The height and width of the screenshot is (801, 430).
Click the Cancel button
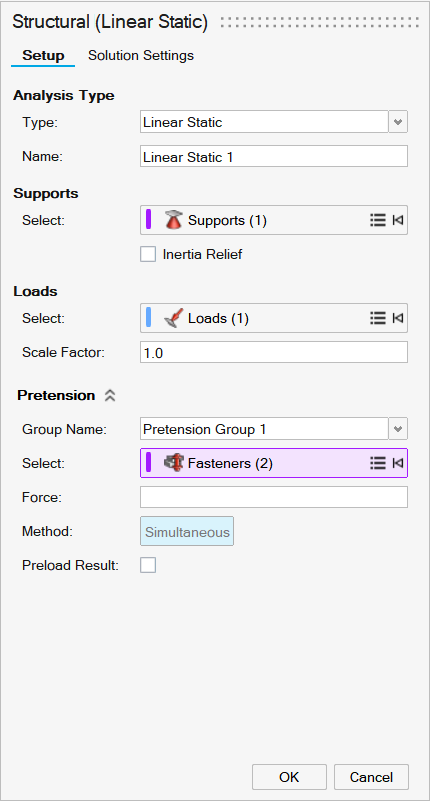point(371,777)
